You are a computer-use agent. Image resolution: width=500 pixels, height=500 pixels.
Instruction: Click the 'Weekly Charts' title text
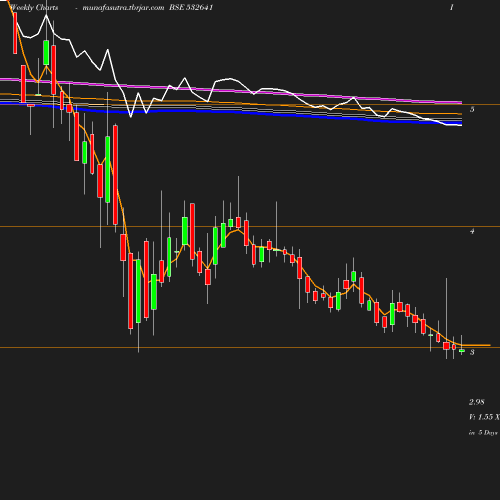coord(34,7)
